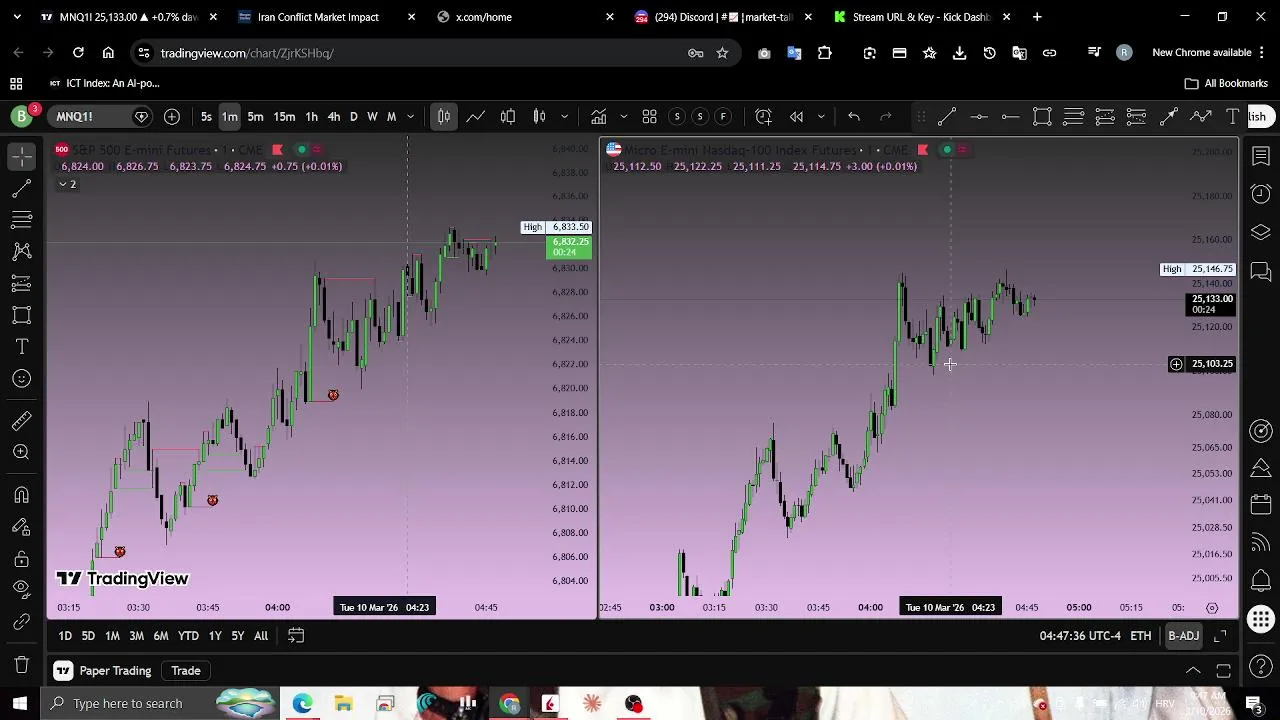The height and width of the screenshot is (720, 1280).
Task: Open the indicators menu icon
Action: (x=598, y=117)
